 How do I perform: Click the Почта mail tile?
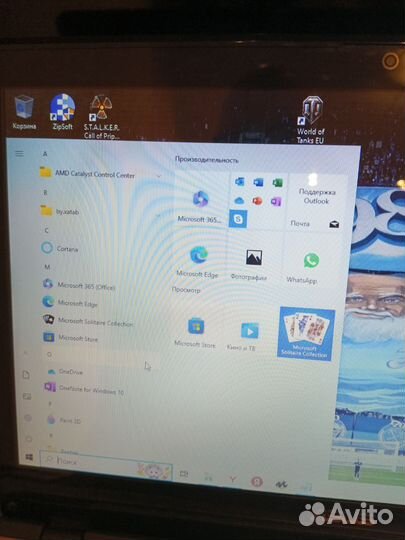coord(314,224)
